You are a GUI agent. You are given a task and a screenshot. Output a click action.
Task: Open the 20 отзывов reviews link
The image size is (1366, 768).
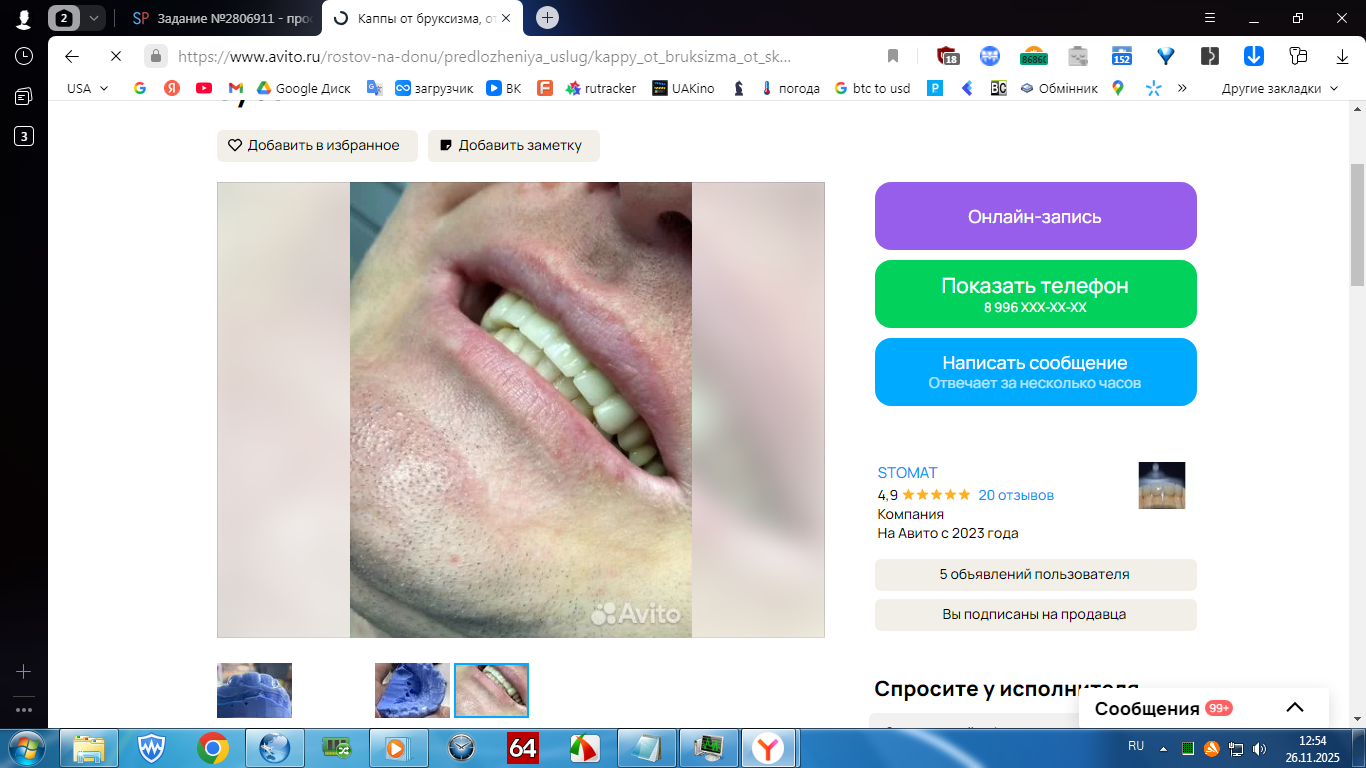(x=1016, y=495)
